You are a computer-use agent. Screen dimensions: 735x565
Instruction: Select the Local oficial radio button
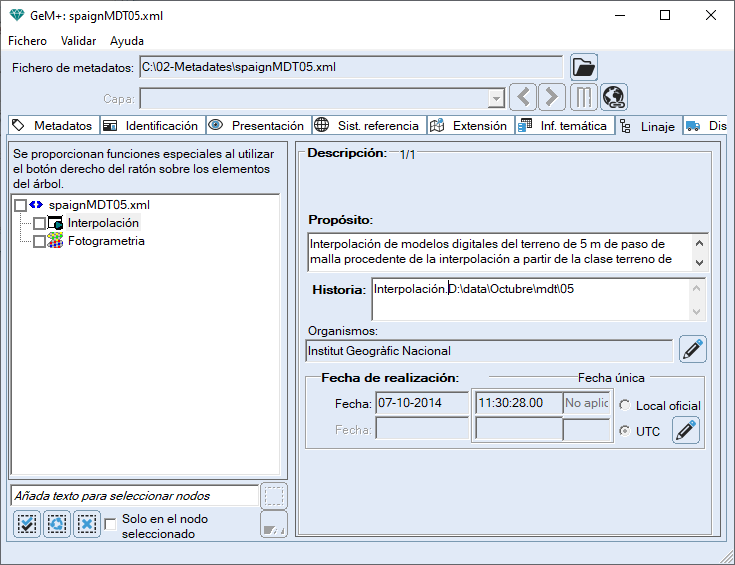point(625,406)
